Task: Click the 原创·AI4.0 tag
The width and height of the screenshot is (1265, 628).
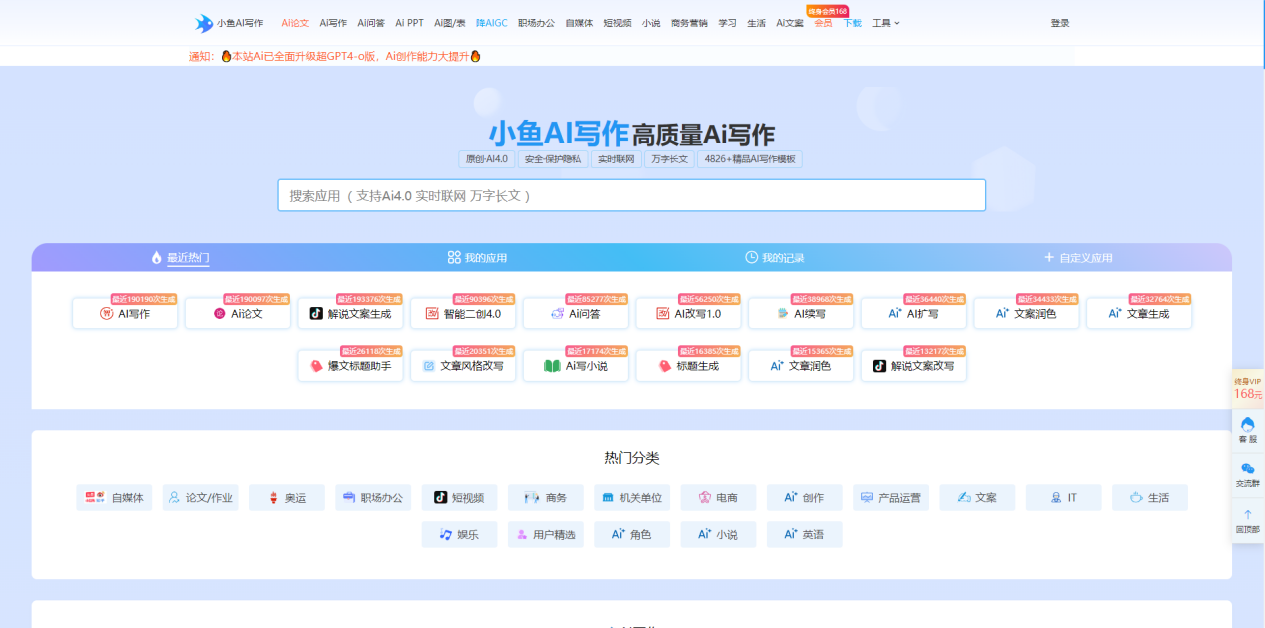Action: tap(486, 159)
